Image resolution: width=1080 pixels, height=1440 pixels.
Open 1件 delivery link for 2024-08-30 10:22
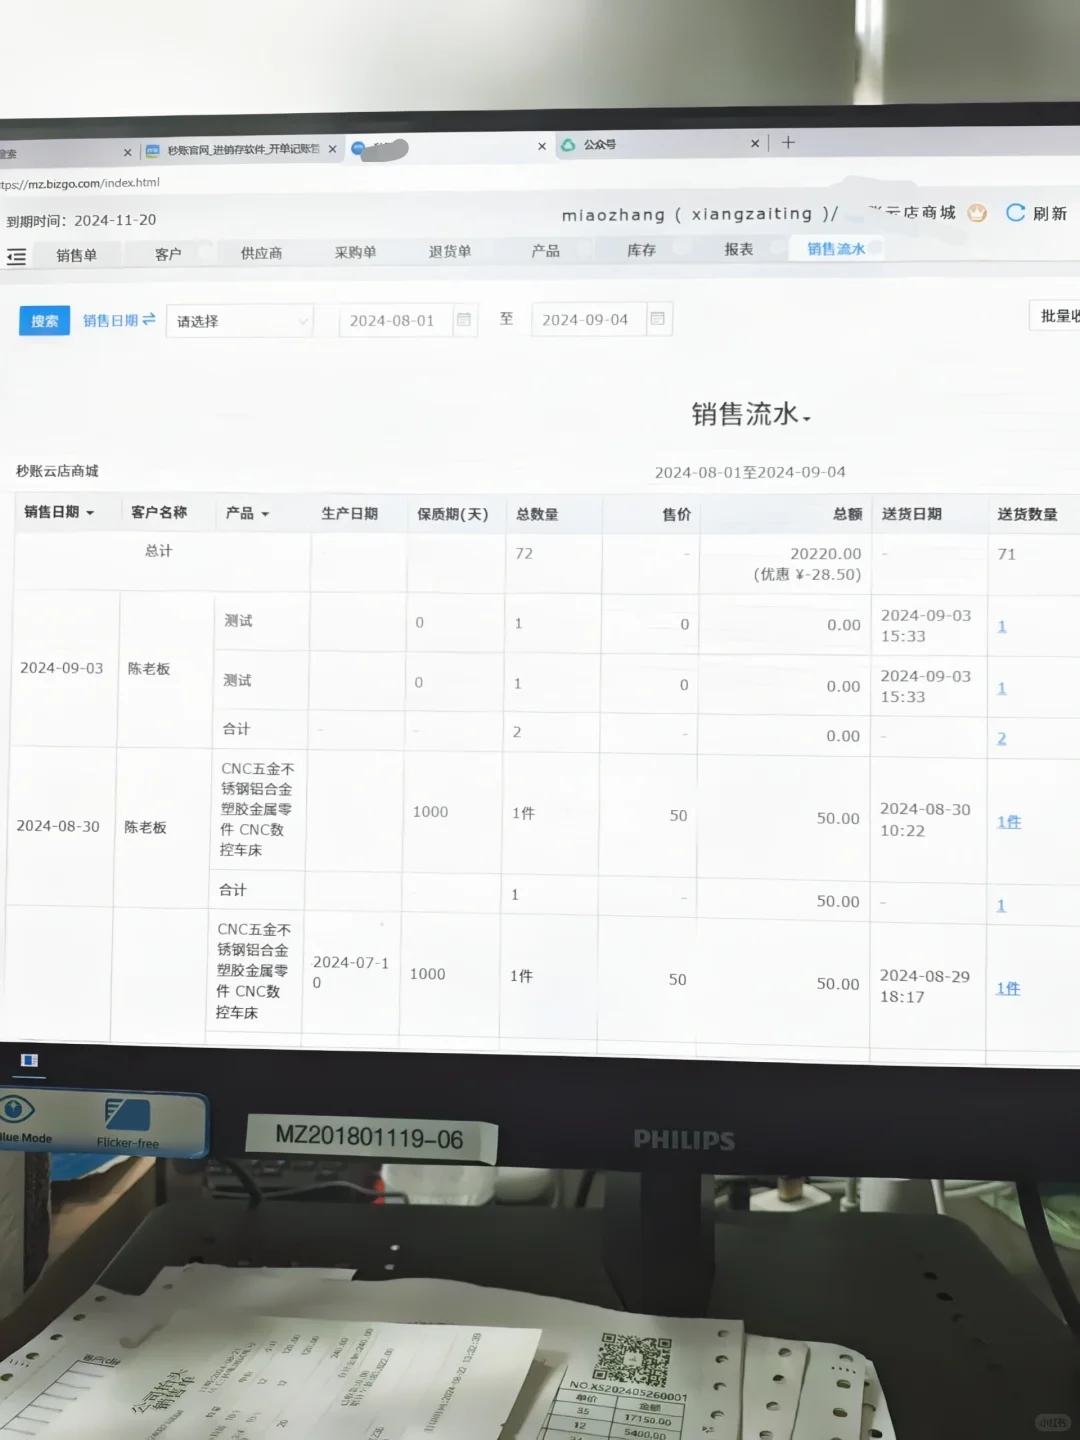(x=1009, y=822)
